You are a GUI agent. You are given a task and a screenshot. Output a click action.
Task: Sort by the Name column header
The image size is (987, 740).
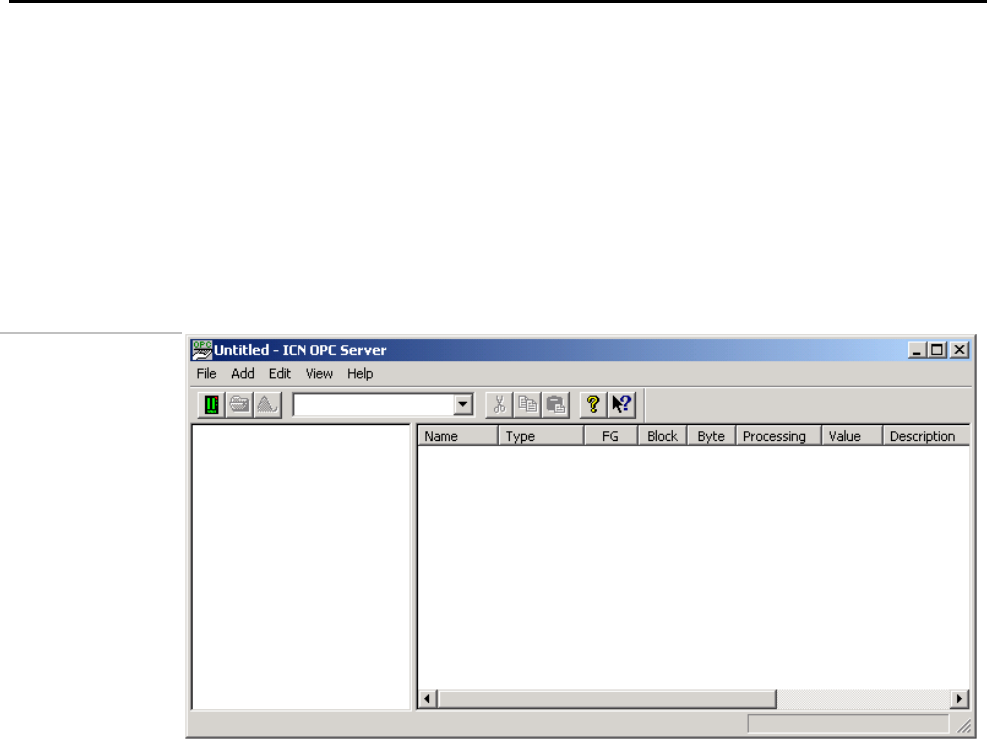(458, 436)
